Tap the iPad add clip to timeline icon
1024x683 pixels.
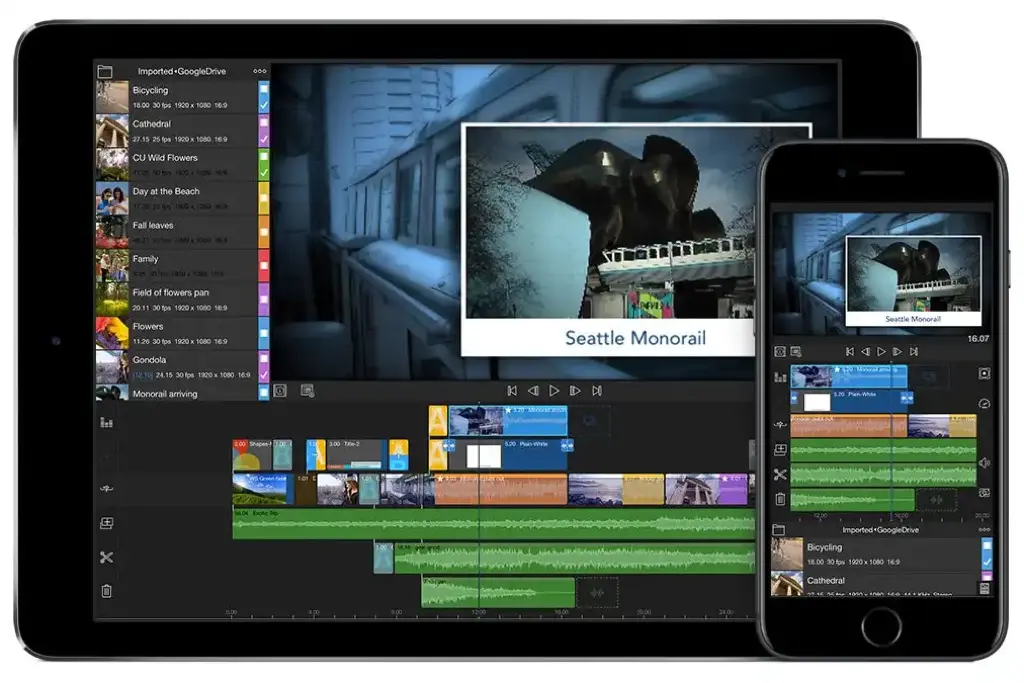(106, 523)
